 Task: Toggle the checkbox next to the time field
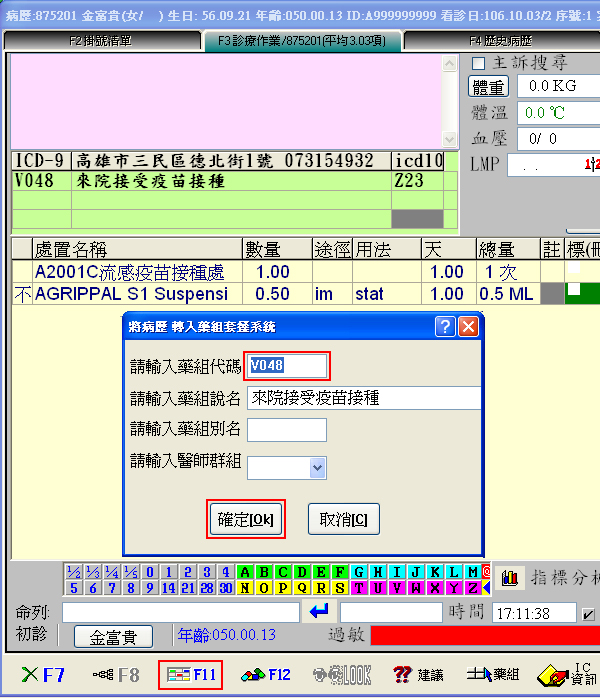tap(589, 613)
